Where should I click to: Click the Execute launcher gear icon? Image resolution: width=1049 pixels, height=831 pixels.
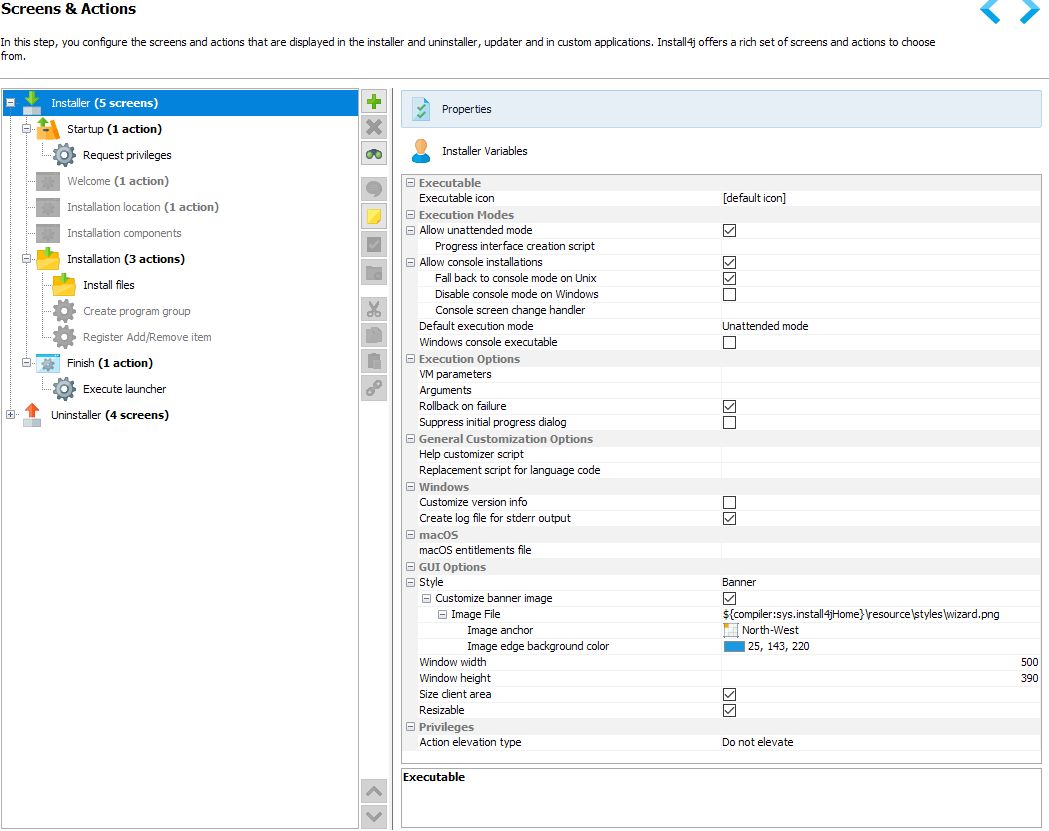(x=64, y=389)
